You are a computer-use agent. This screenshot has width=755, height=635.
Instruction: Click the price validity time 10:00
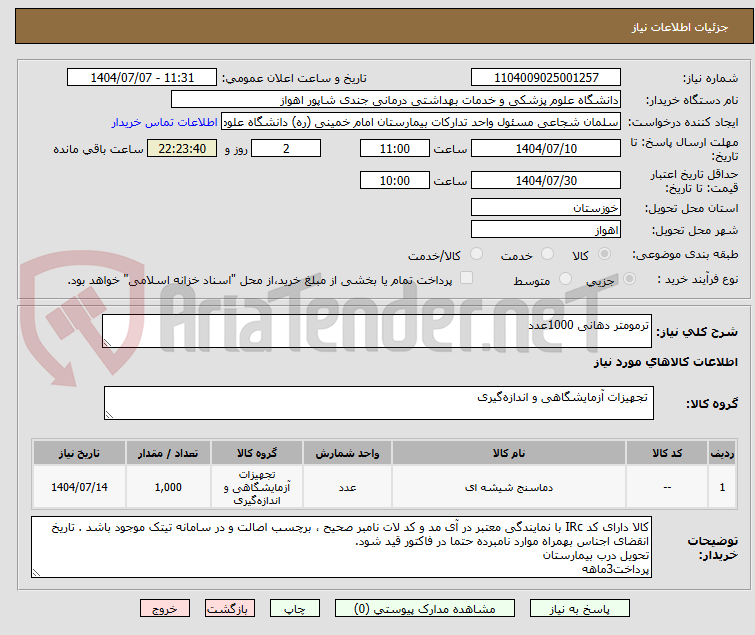click(395, 180)
